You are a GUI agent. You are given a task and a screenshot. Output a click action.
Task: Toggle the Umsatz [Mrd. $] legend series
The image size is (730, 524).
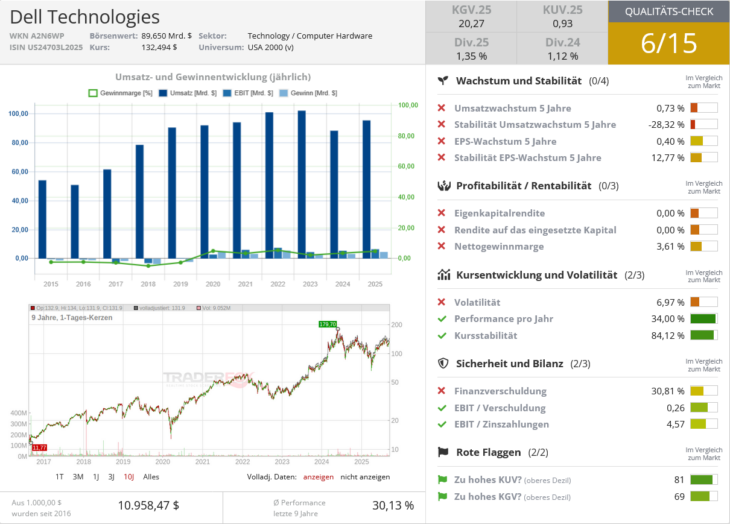point(188,93)
